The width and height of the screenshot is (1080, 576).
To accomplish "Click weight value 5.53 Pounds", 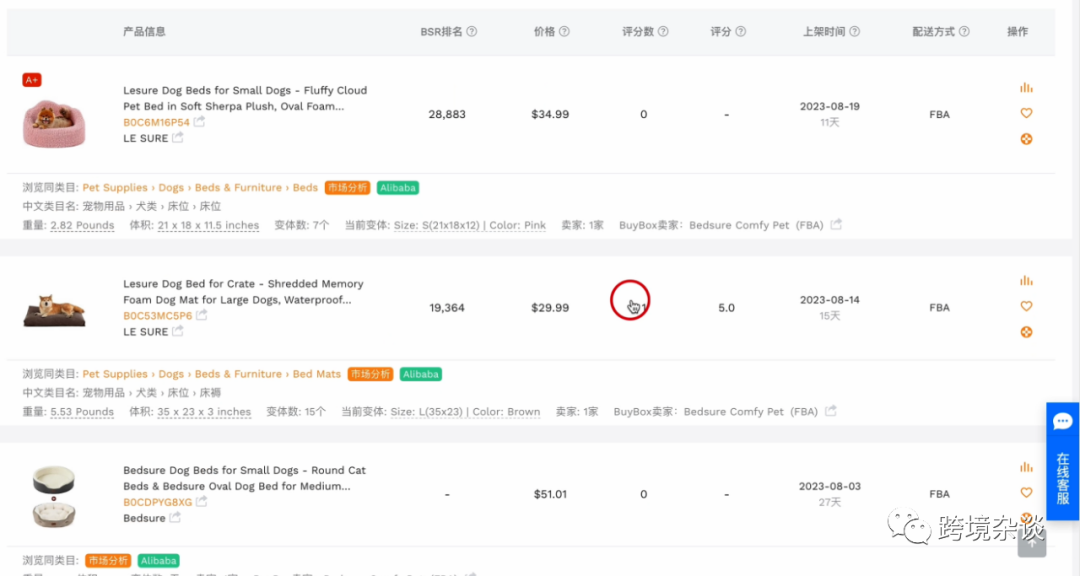I will (x=82, y=412).
